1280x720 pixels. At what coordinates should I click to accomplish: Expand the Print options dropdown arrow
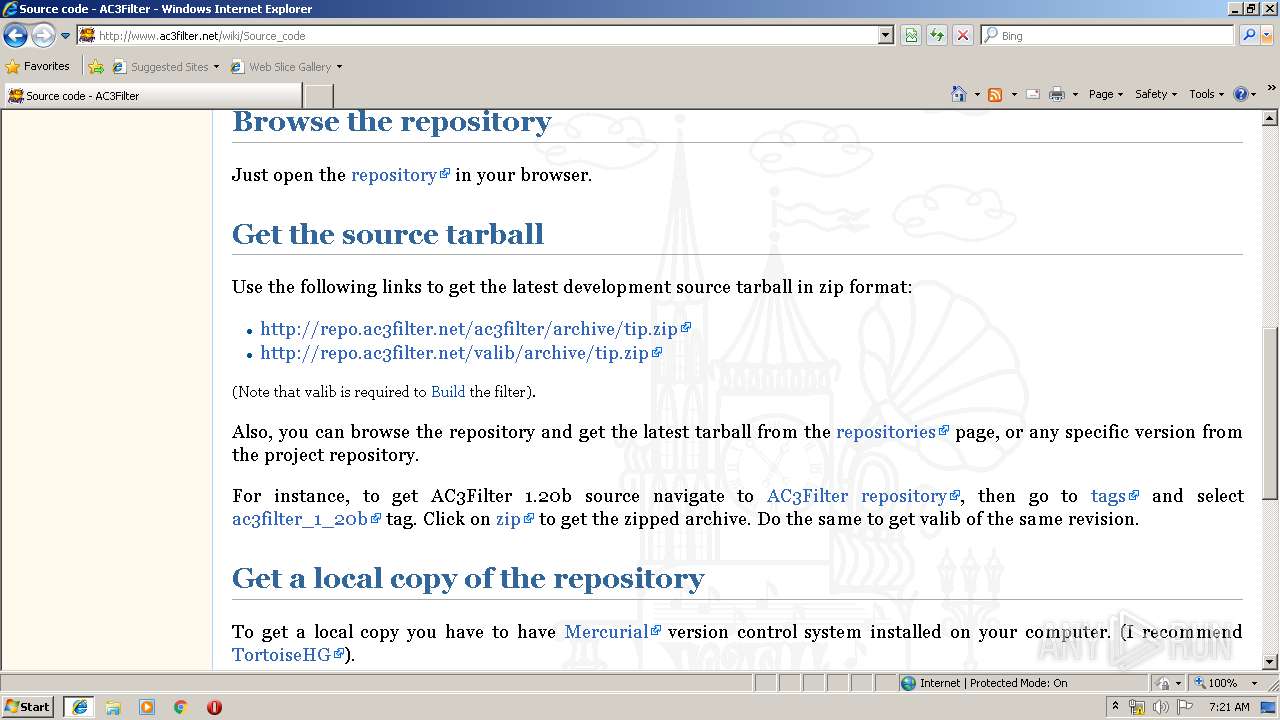pos(1075,94)
